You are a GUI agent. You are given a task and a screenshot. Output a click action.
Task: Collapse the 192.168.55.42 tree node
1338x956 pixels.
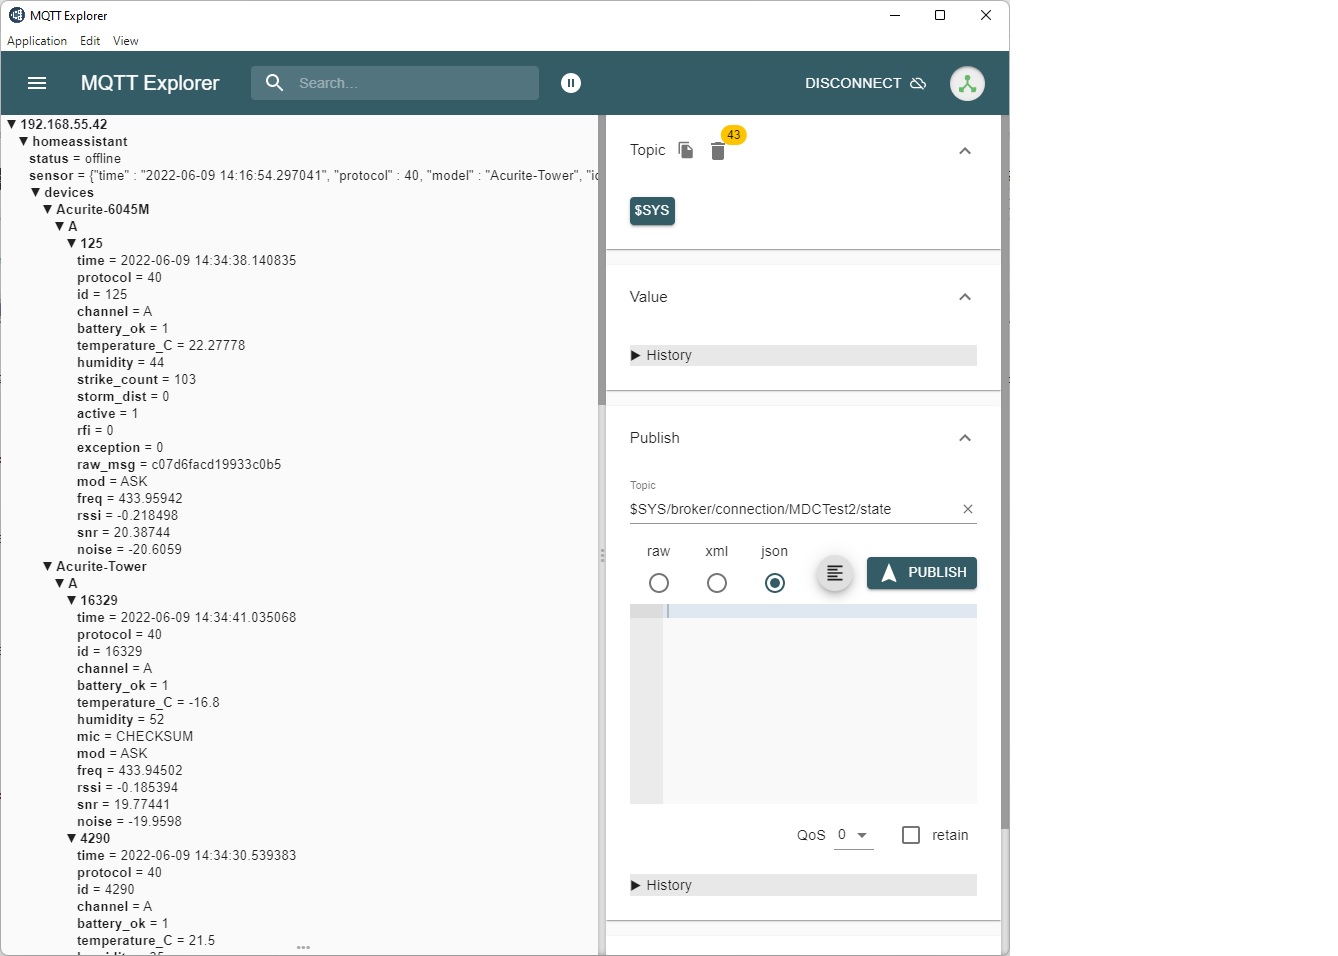pos(12,124)
